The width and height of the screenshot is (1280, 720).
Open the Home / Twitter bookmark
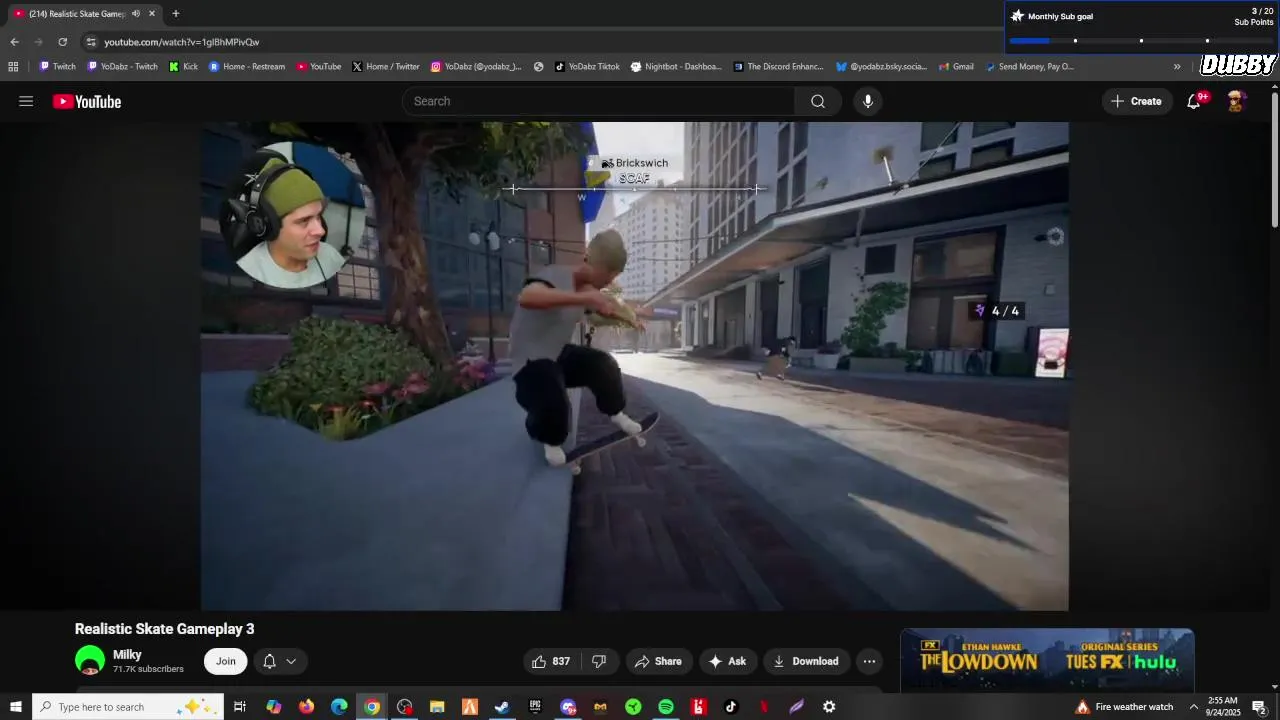(386, 67)
